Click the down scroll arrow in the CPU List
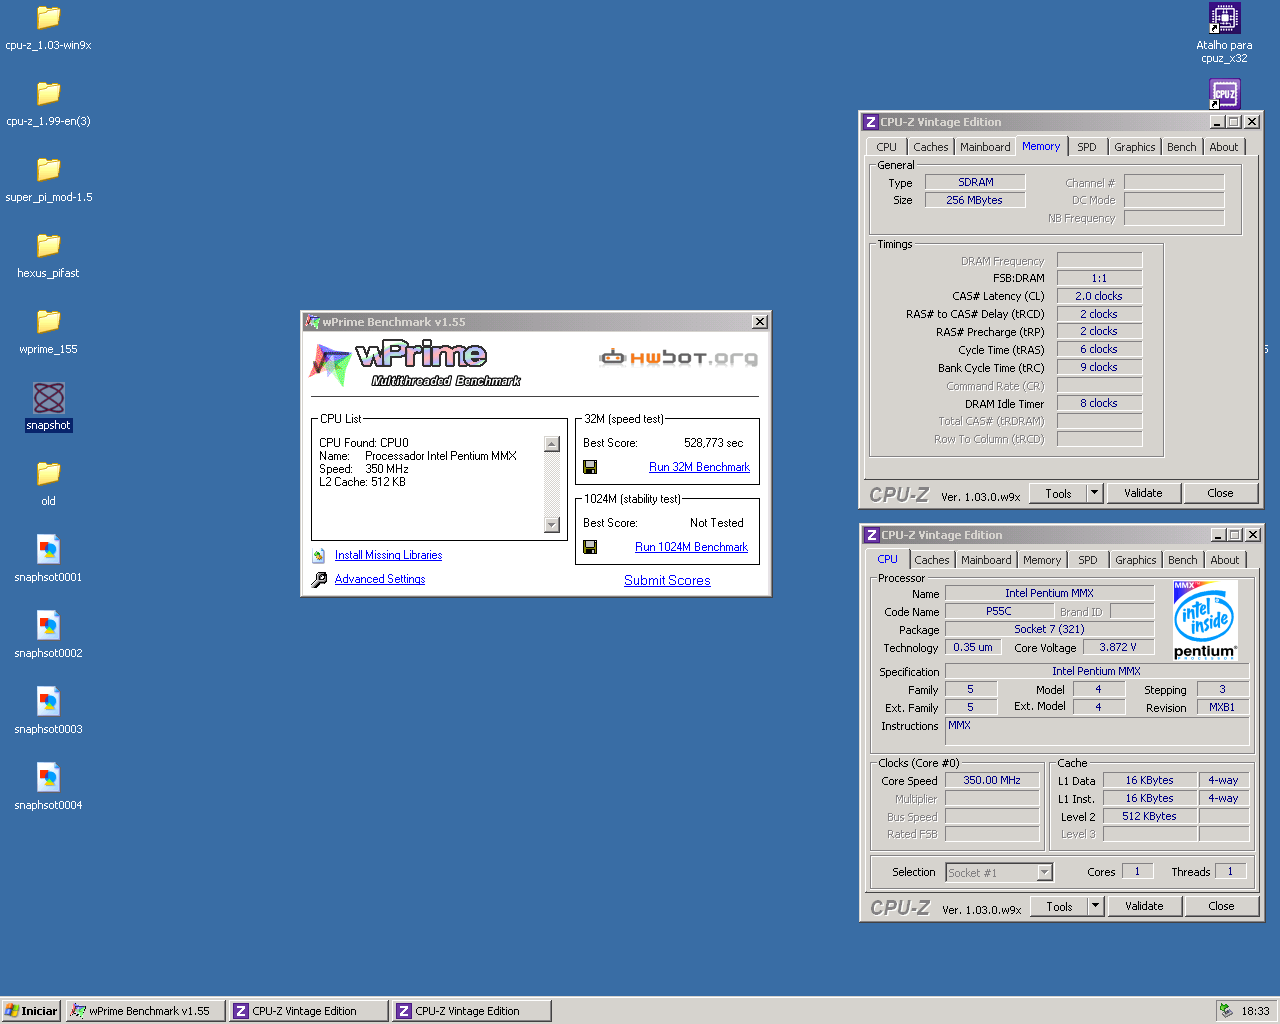 552,524
